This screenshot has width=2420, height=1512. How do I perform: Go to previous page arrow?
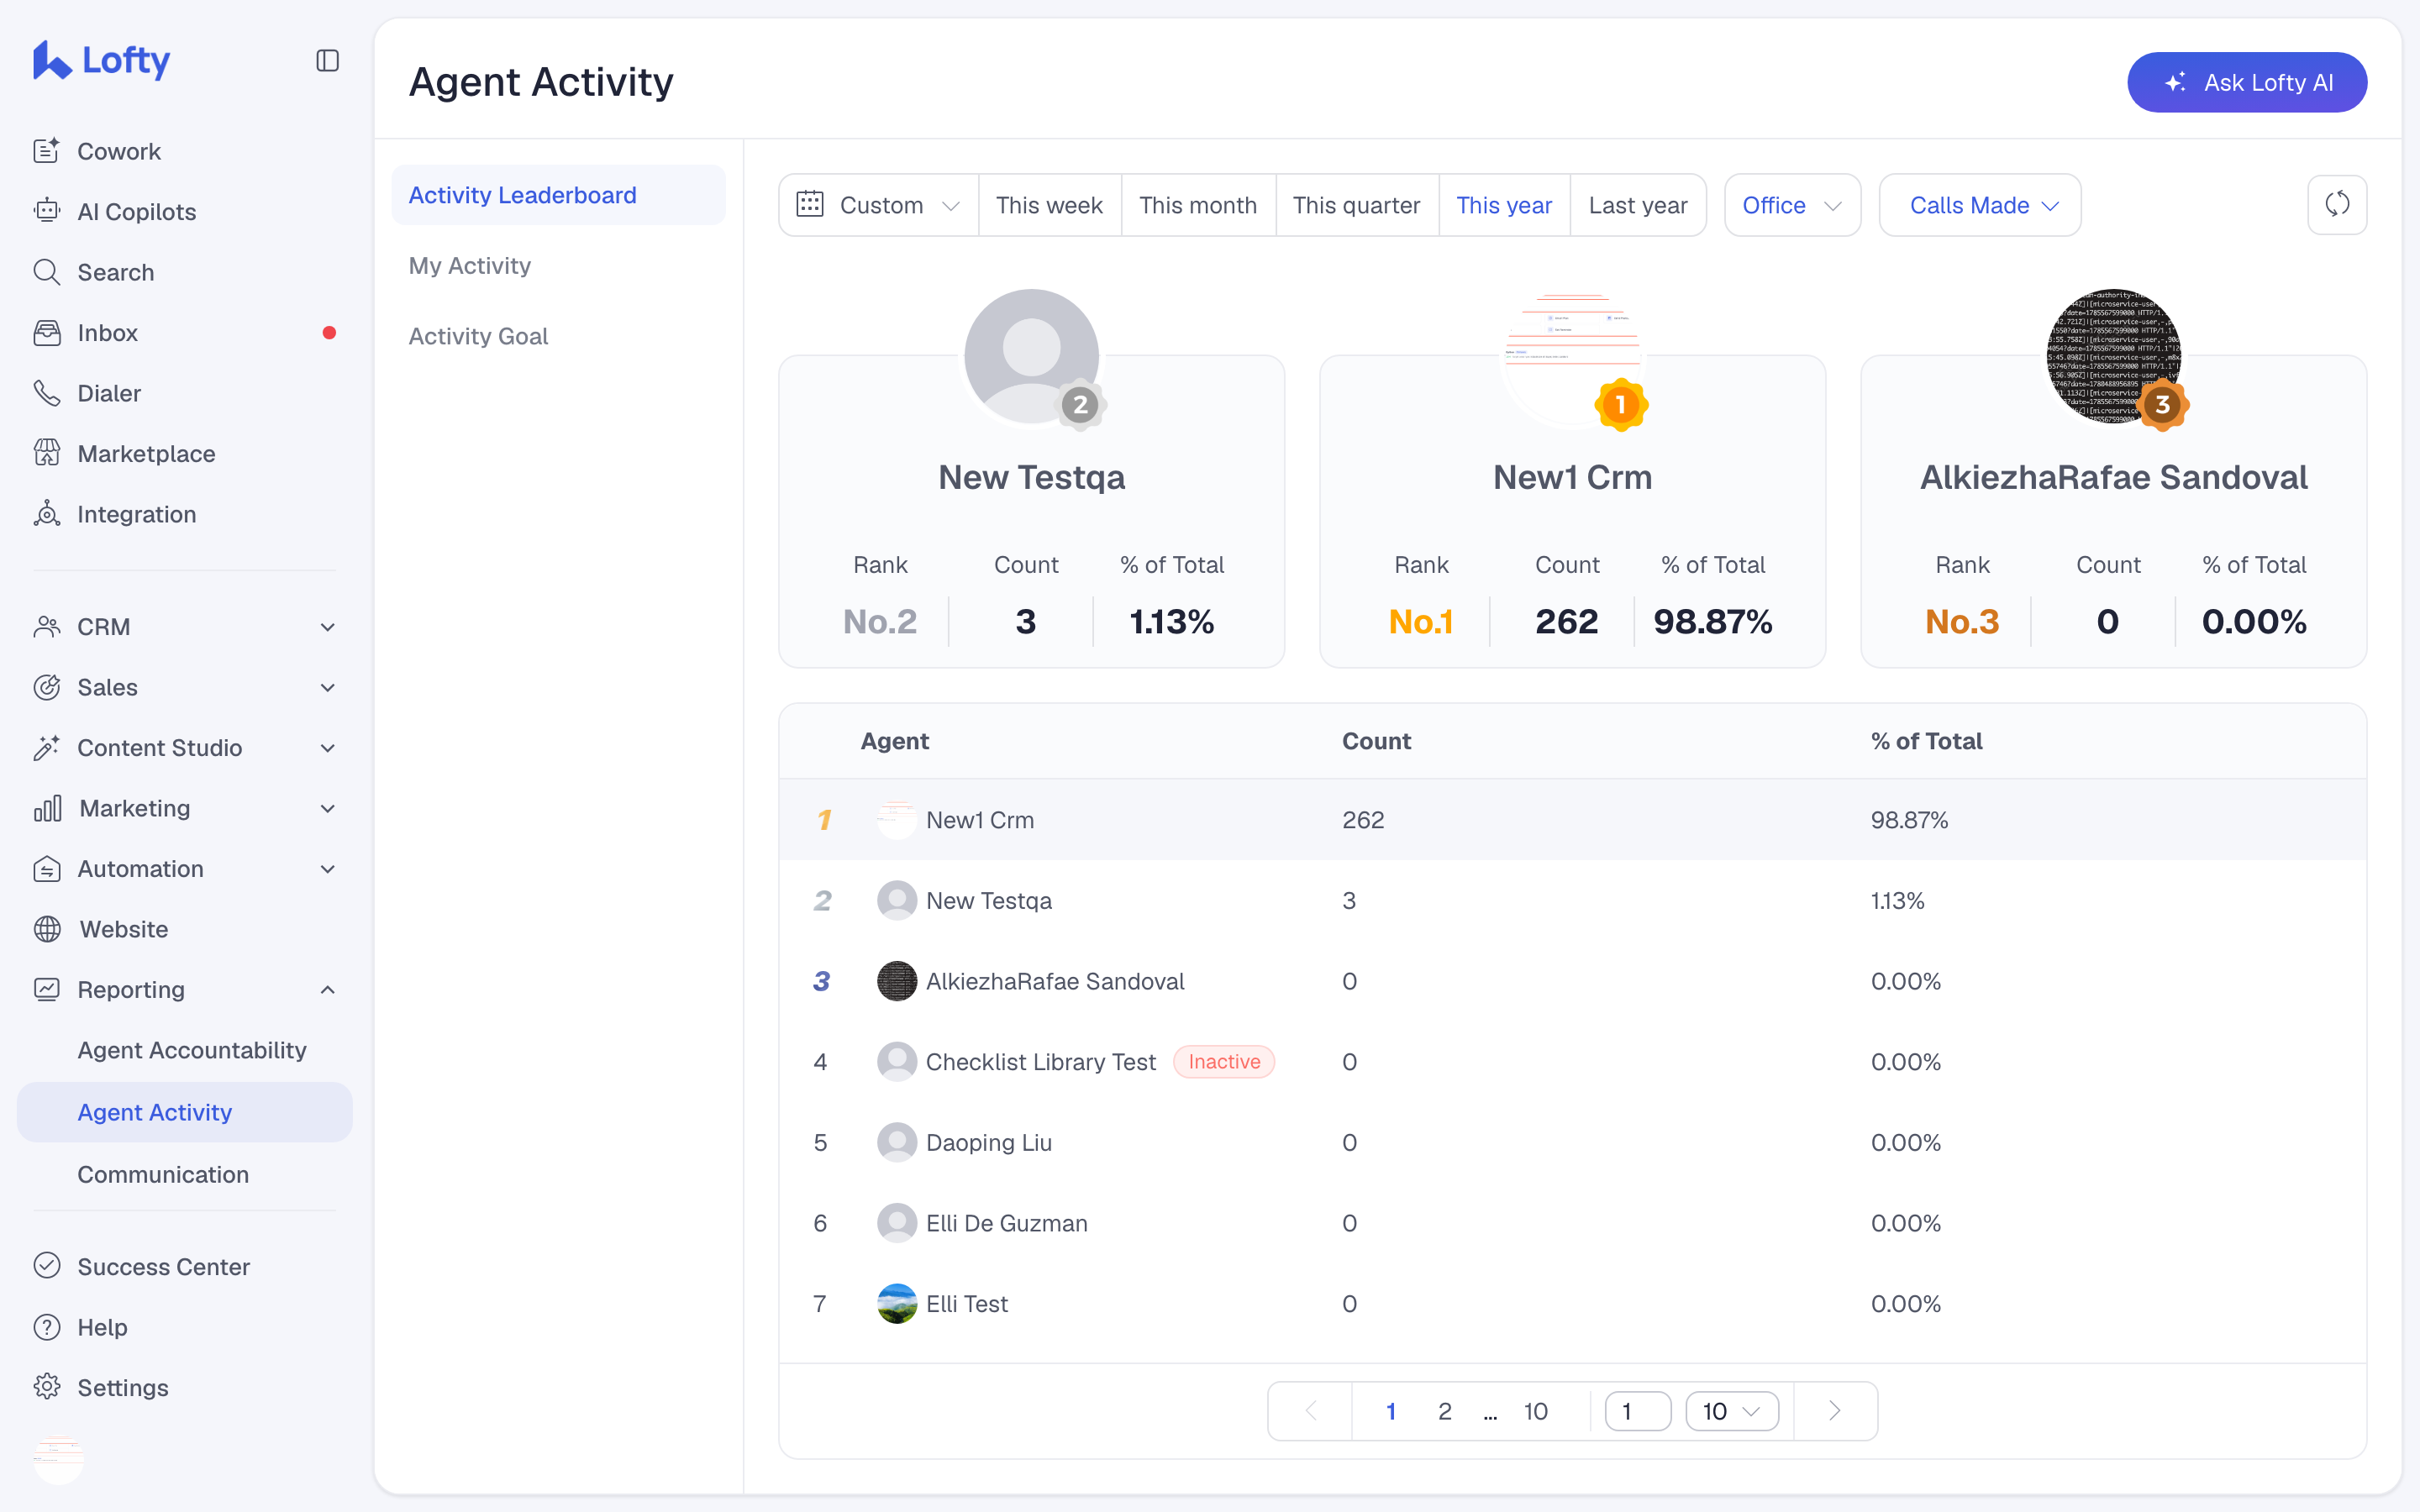tap(1311, 1411)
